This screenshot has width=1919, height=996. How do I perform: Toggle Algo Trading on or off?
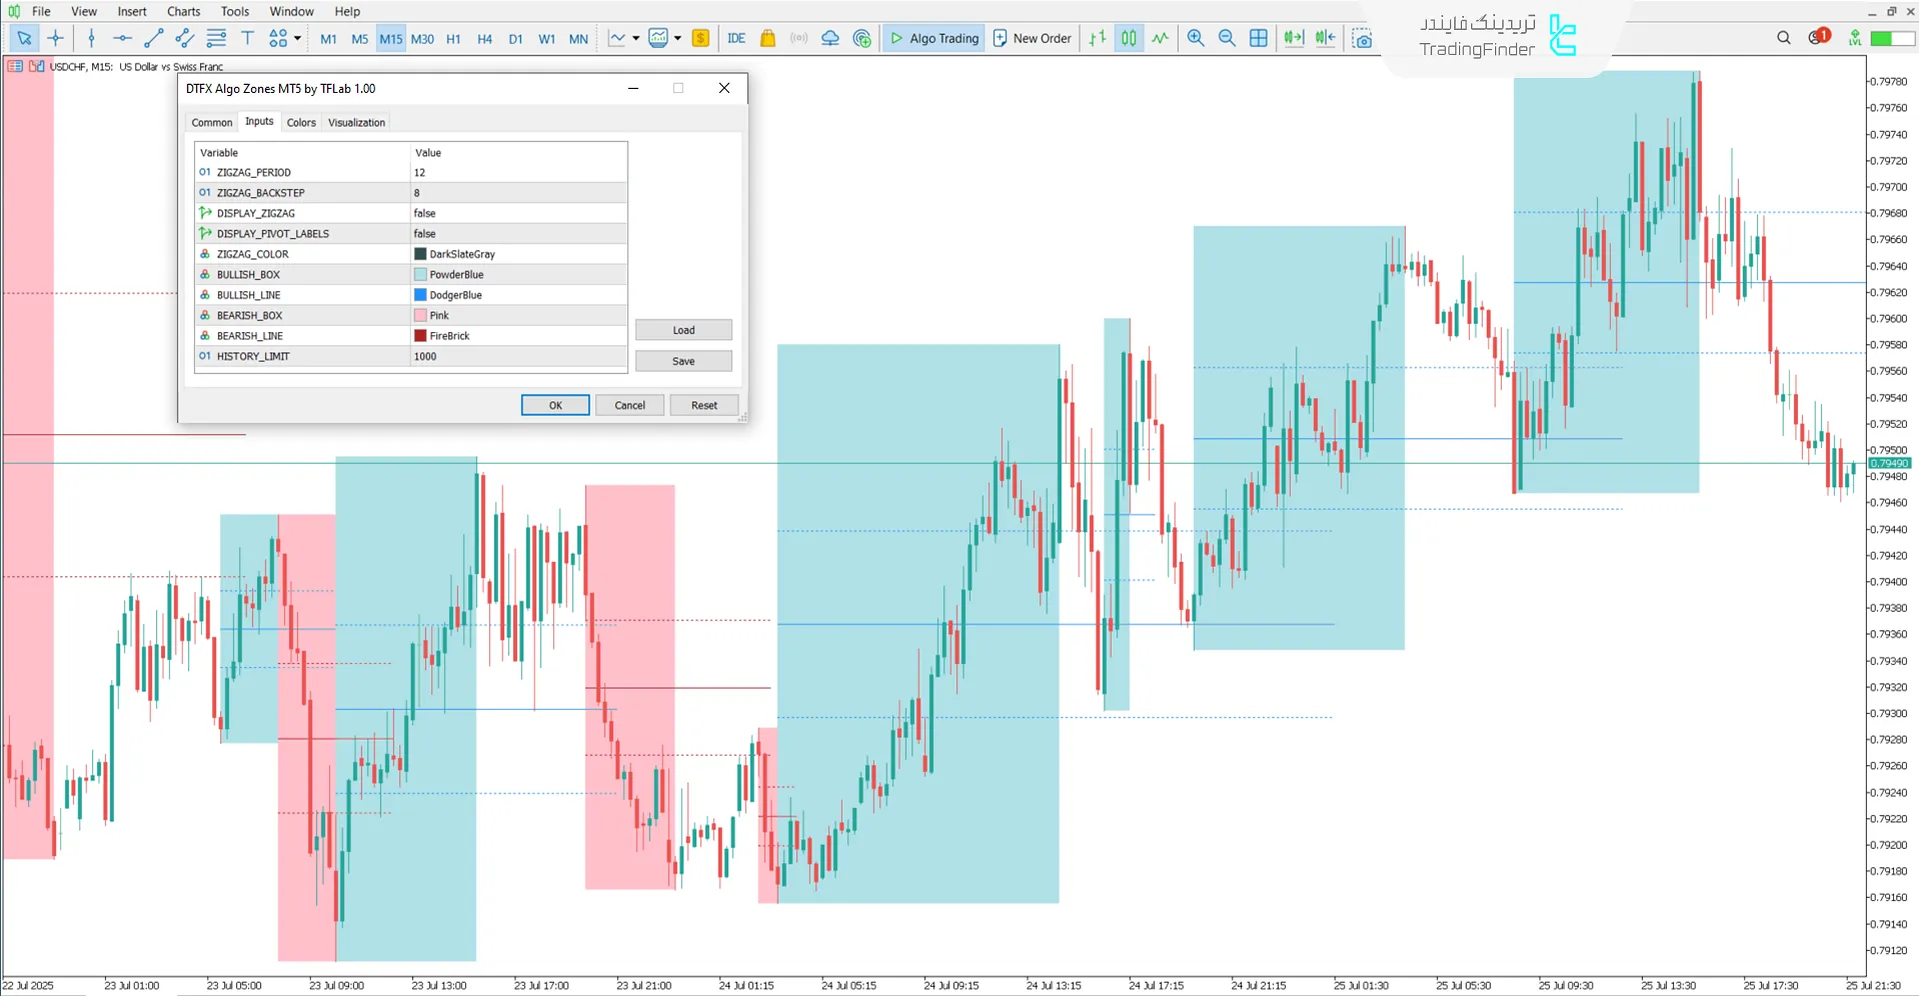(x=934, y=38)
